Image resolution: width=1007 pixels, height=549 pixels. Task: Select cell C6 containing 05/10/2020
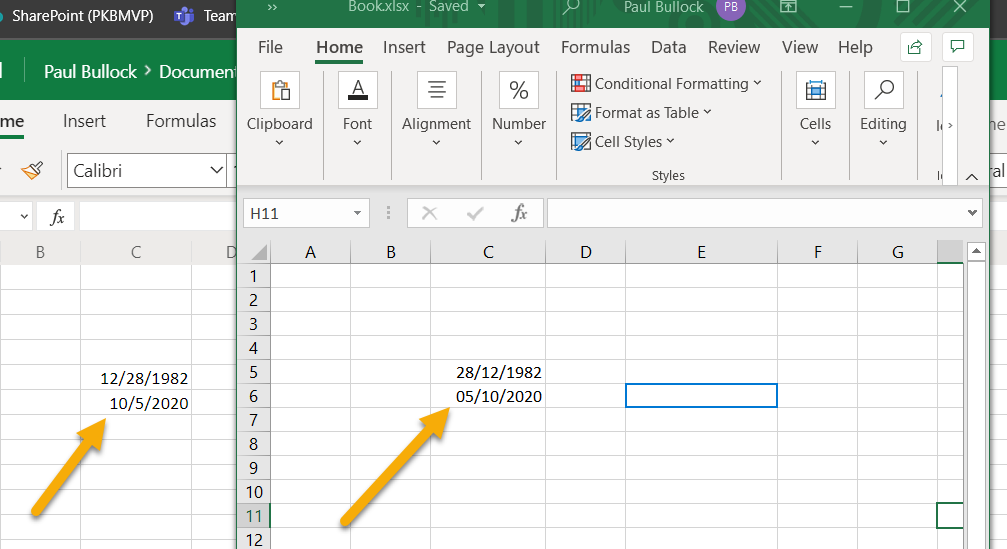(488, 396)
